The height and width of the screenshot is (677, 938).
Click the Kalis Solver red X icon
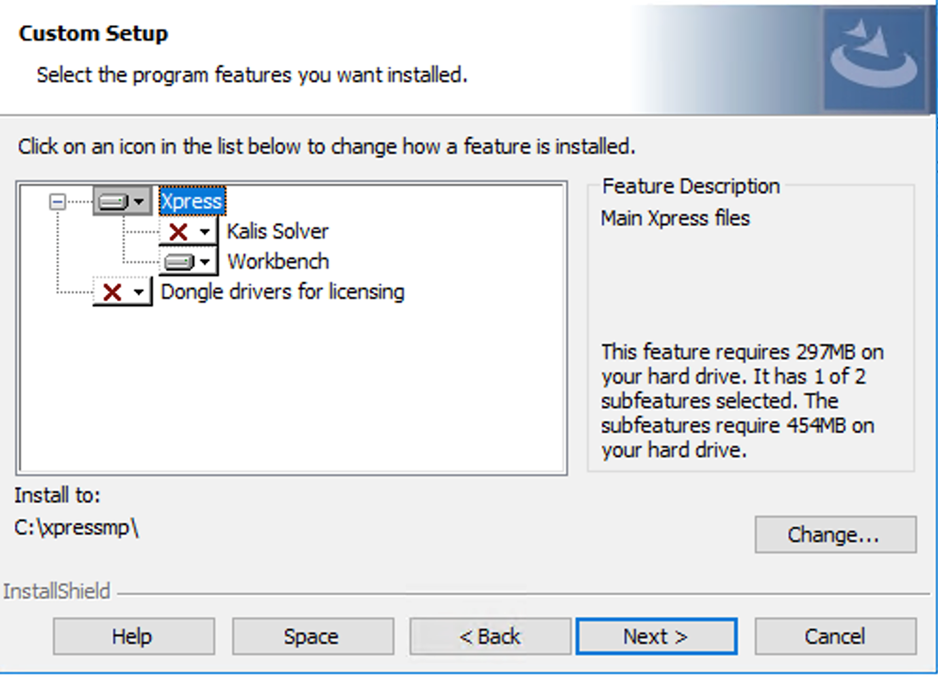179,232
